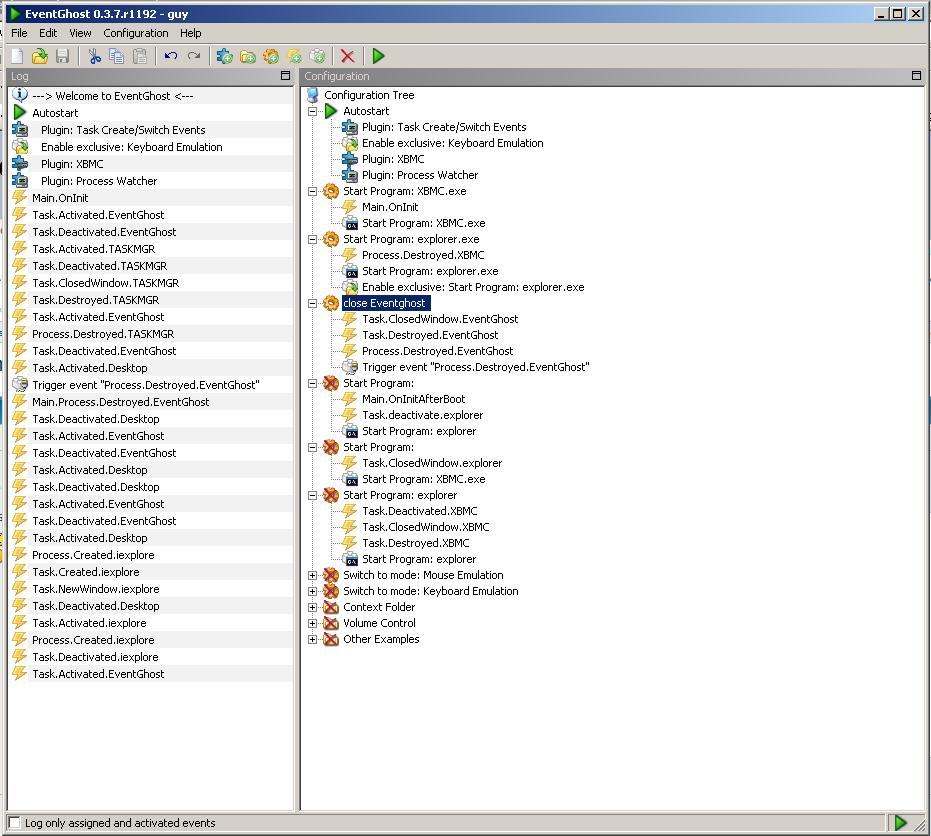This screenshot has height=836, width=931.
Task: Click the Add Folder toolbar icon
Action: [248, 56]
